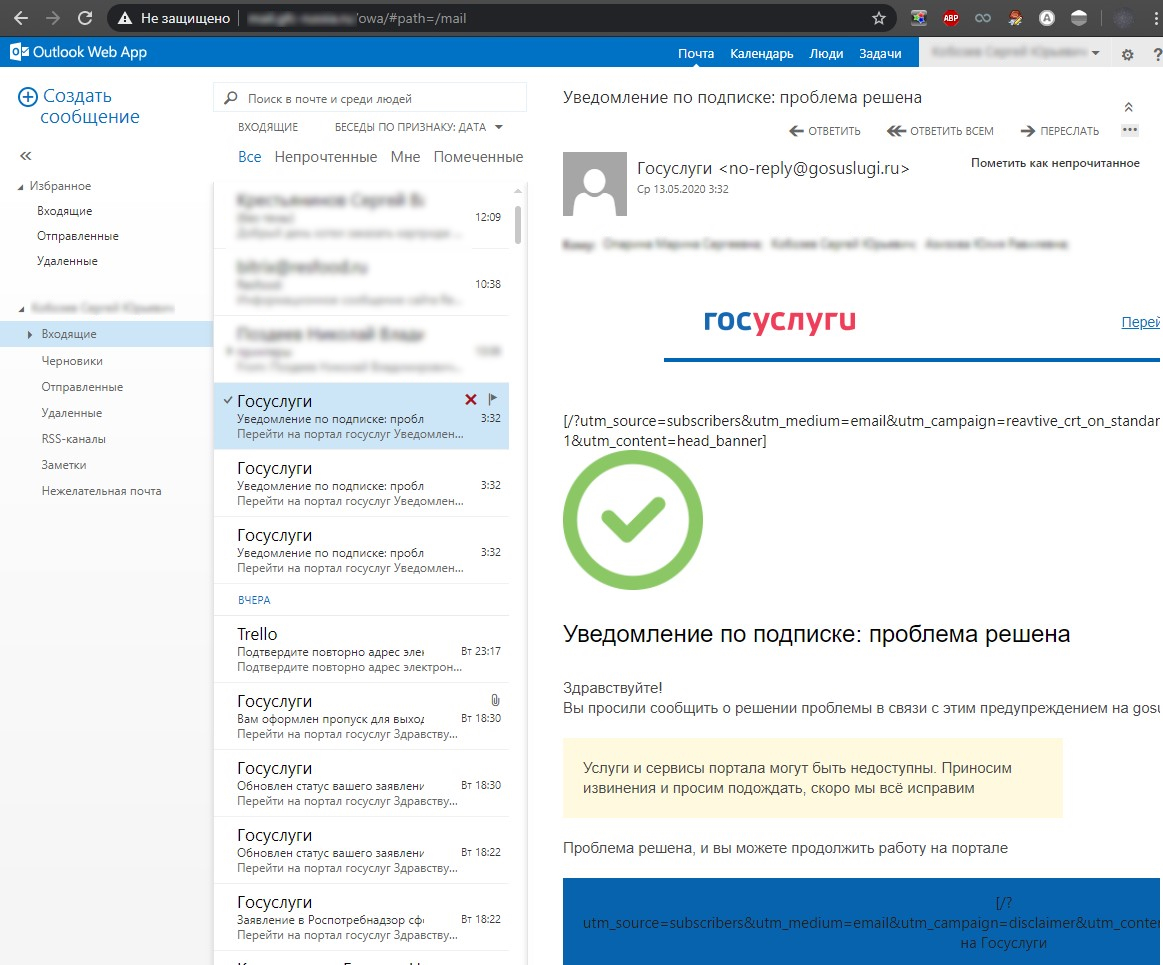
Task: Delete selected Госуслуги message with red X
Action: click(470, 400)
